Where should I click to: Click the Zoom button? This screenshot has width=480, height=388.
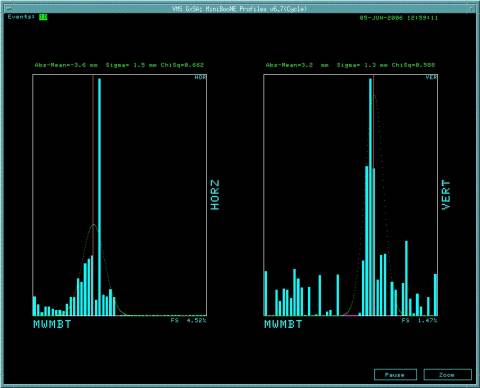447,375
